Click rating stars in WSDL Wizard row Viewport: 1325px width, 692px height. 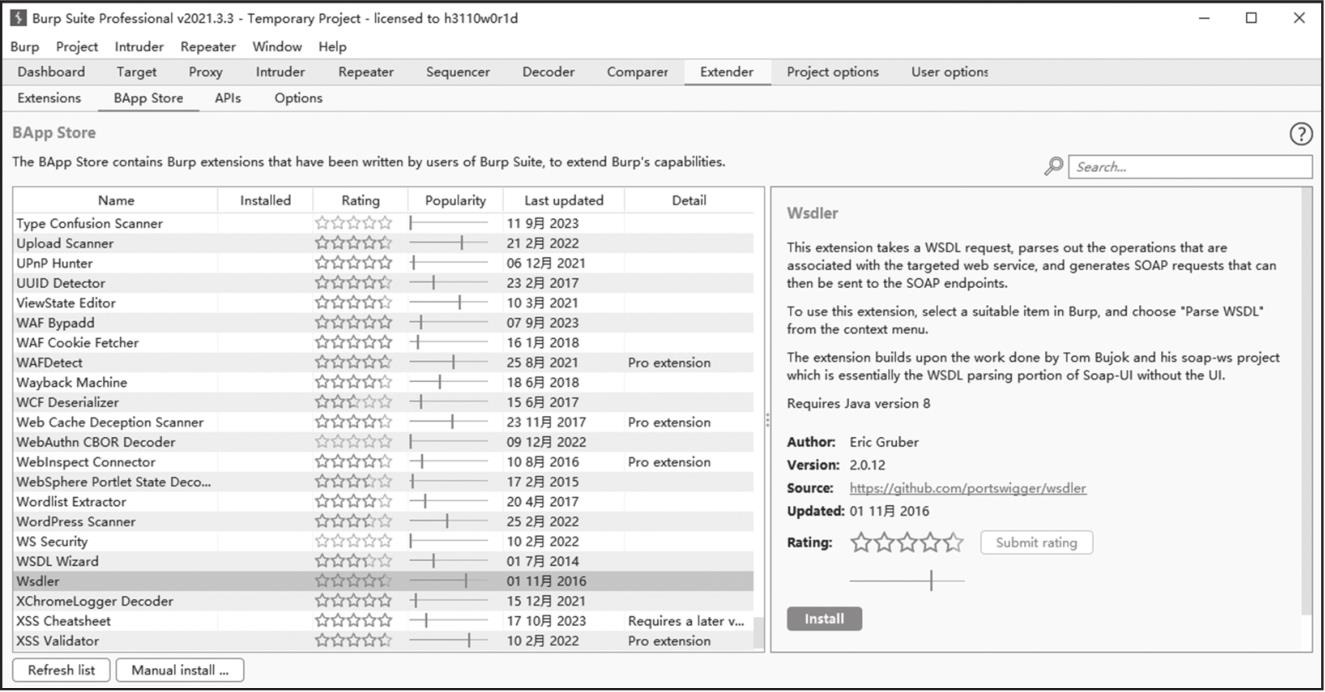tap(354, 561)
